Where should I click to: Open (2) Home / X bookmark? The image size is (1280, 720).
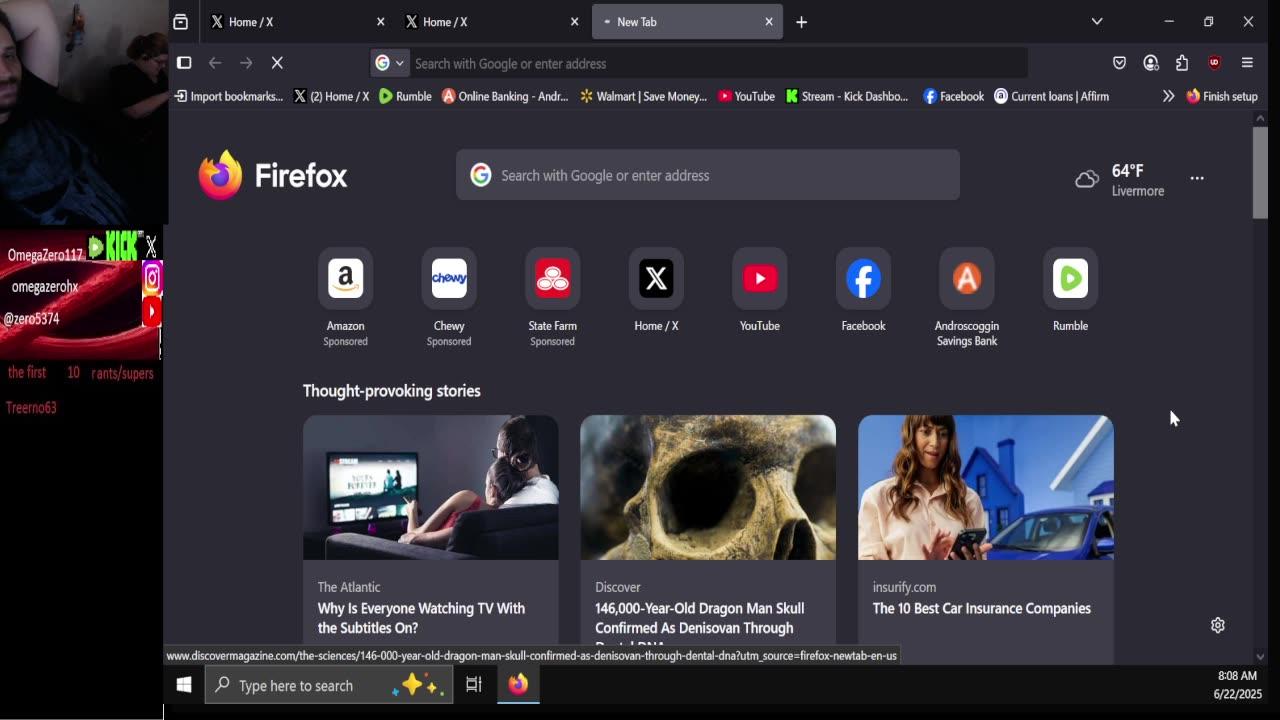point(332,97)
